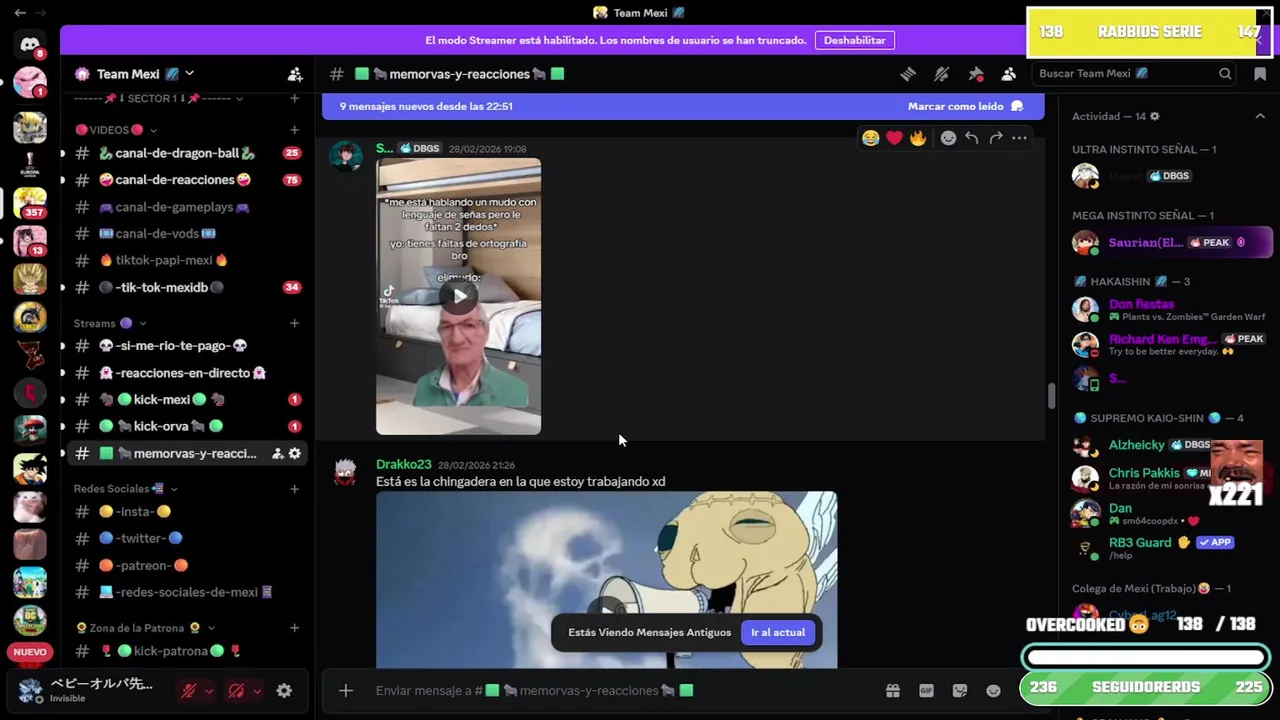The width and height of the screenshot is (1280, 720).
Task: React with laughing emoji on message
Action: pos(871,138)
